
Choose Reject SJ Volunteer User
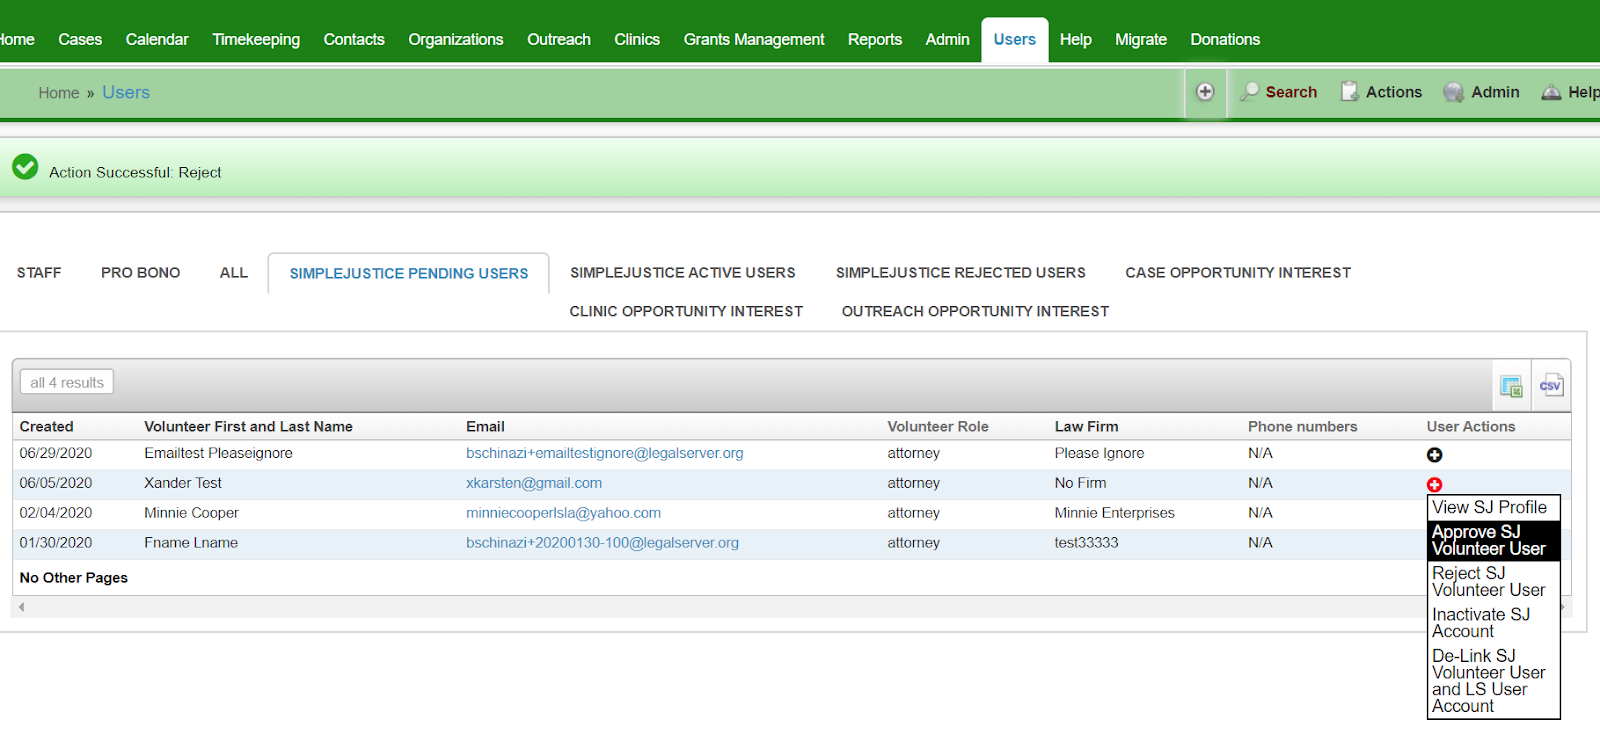pos(1493,581)
